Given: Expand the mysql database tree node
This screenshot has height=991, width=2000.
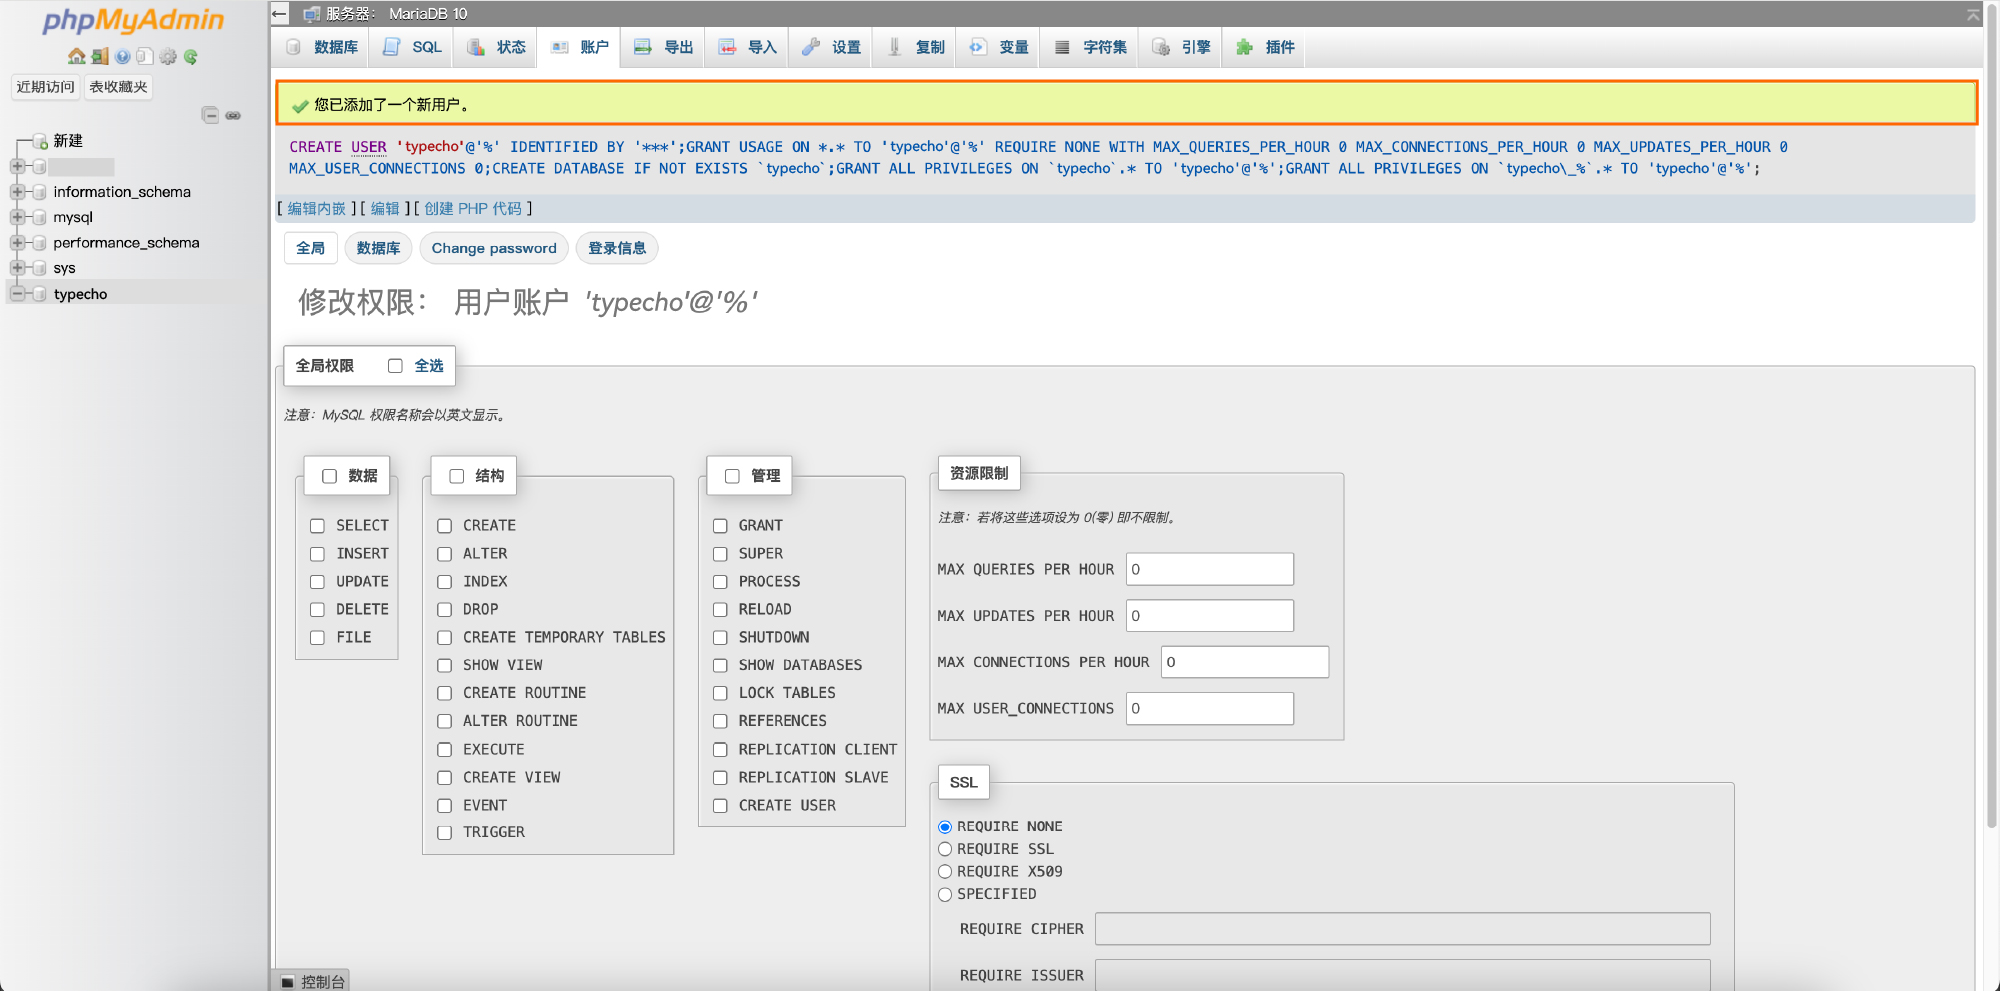Looking at the screenshot, I should tap(17, 217).
